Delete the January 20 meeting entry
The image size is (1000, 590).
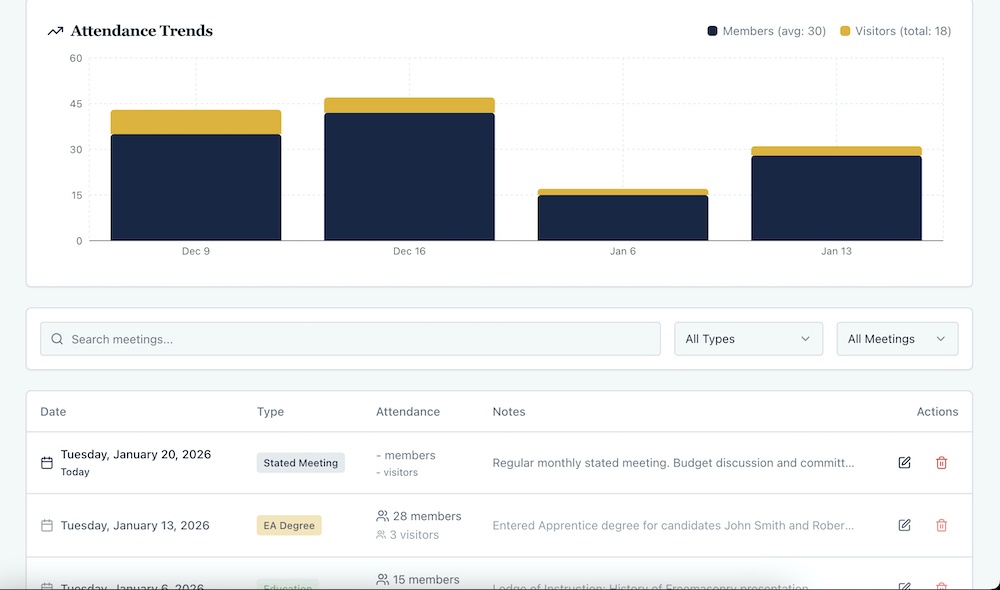coord(941,463)
